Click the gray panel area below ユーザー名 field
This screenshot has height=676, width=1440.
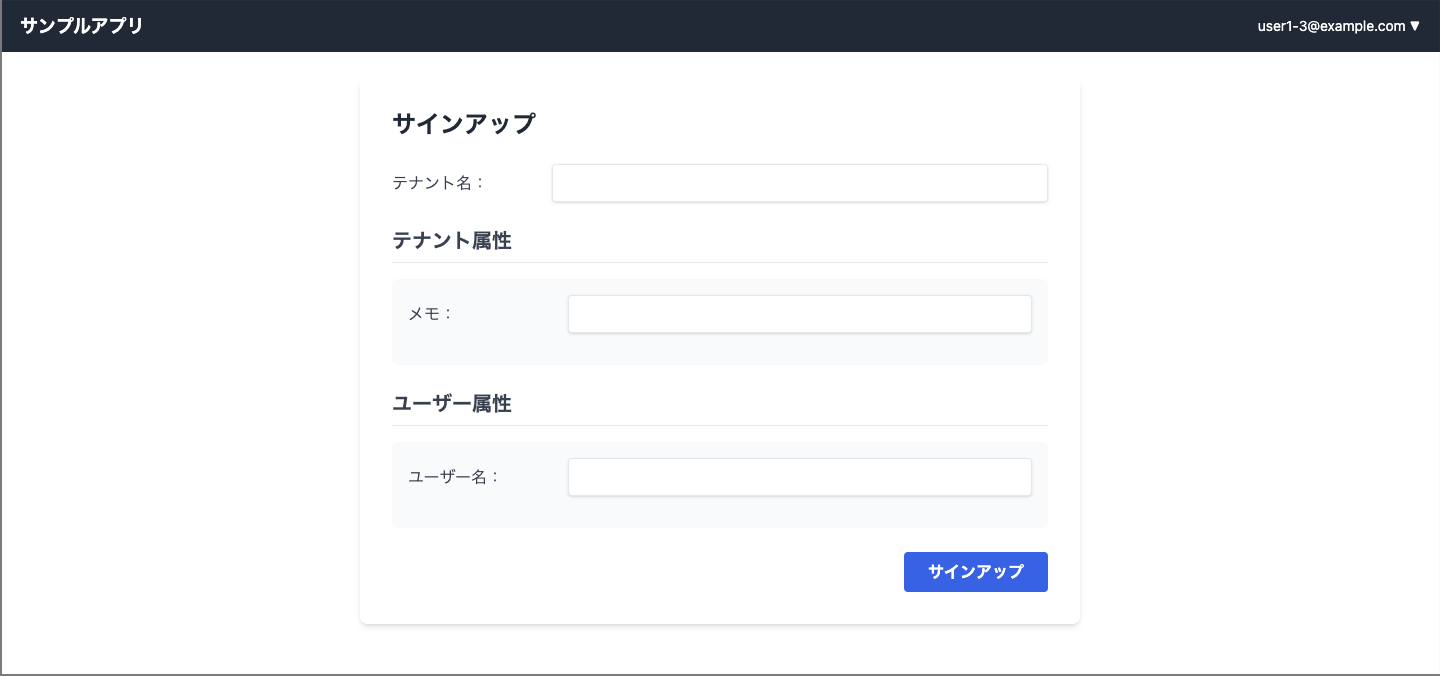[720, 513]
